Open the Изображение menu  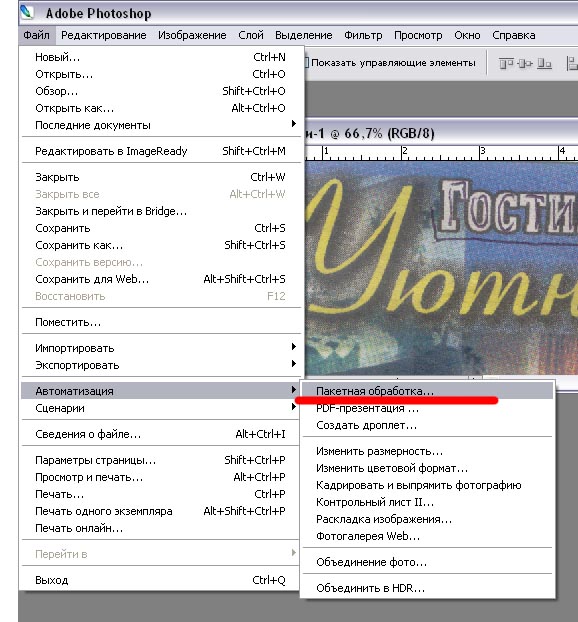(192, 35)
